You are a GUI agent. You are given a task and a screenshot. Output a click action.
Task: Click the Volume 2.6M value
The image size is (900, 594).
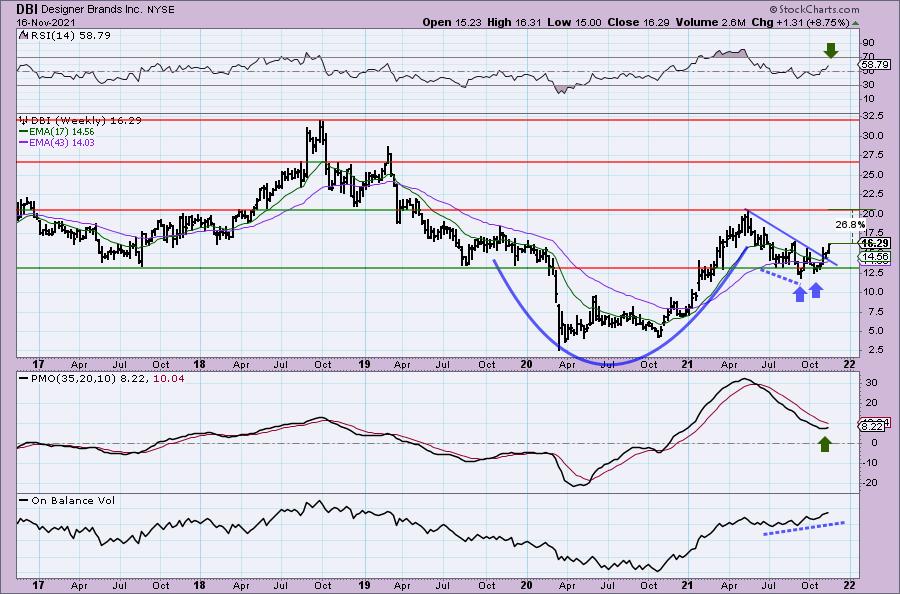click(x=710, y=22)
